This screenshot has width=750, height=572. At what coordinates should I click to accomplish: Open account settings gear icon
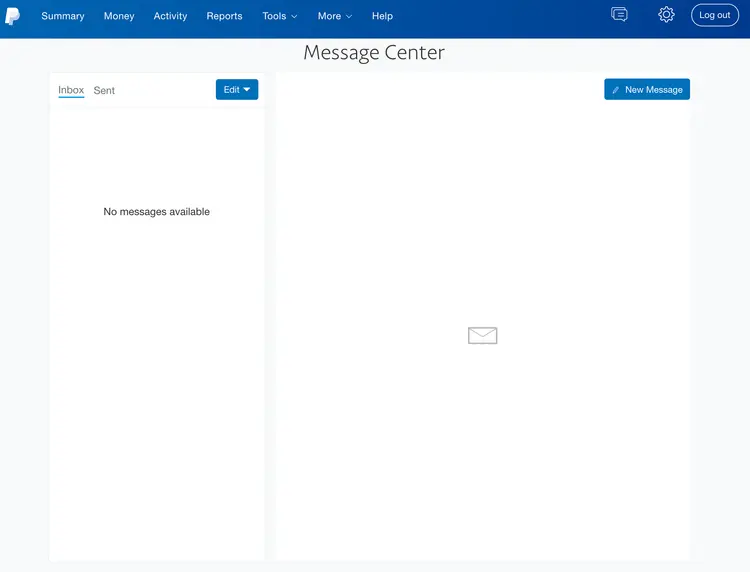click(666, 15)
